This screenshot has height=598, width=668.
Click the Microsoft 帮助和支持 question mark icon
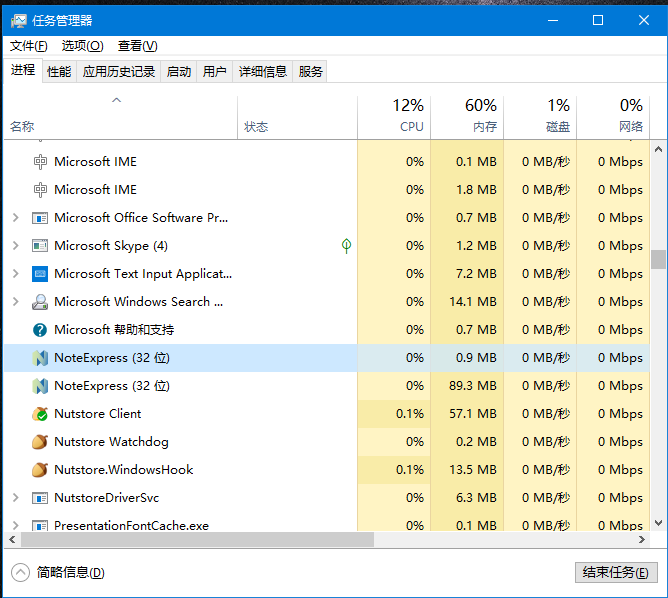(x=40, y=330)
